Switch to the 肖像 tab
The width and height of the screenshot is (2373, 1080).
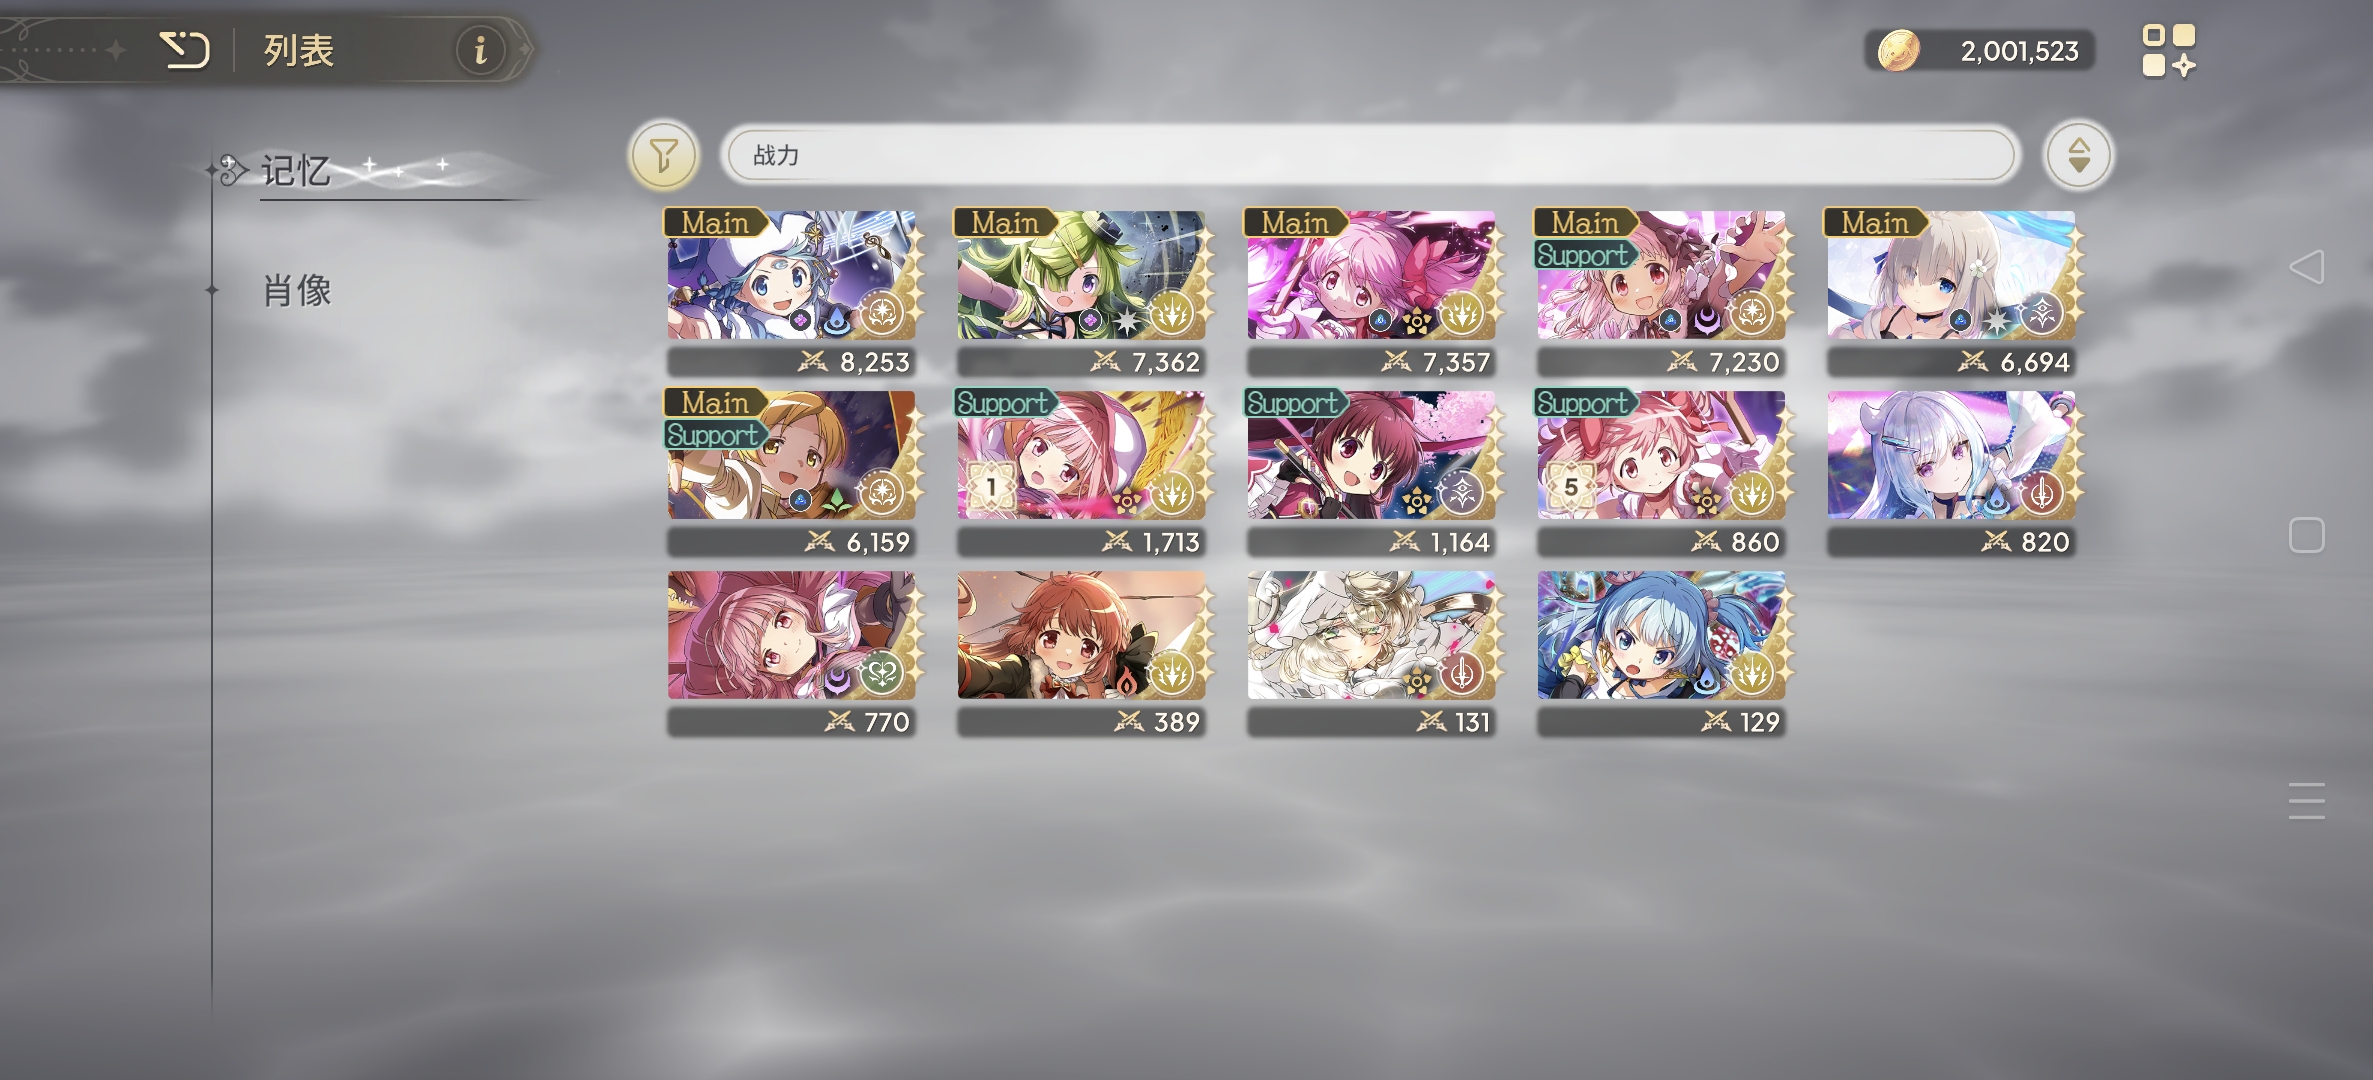297,291
